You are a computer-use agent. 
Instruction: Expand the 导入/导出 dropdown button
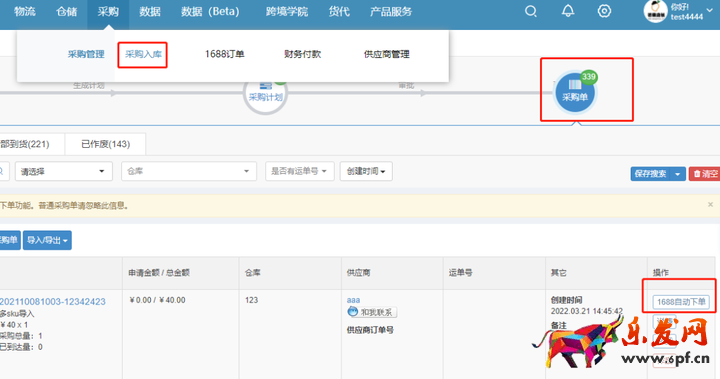47,240
